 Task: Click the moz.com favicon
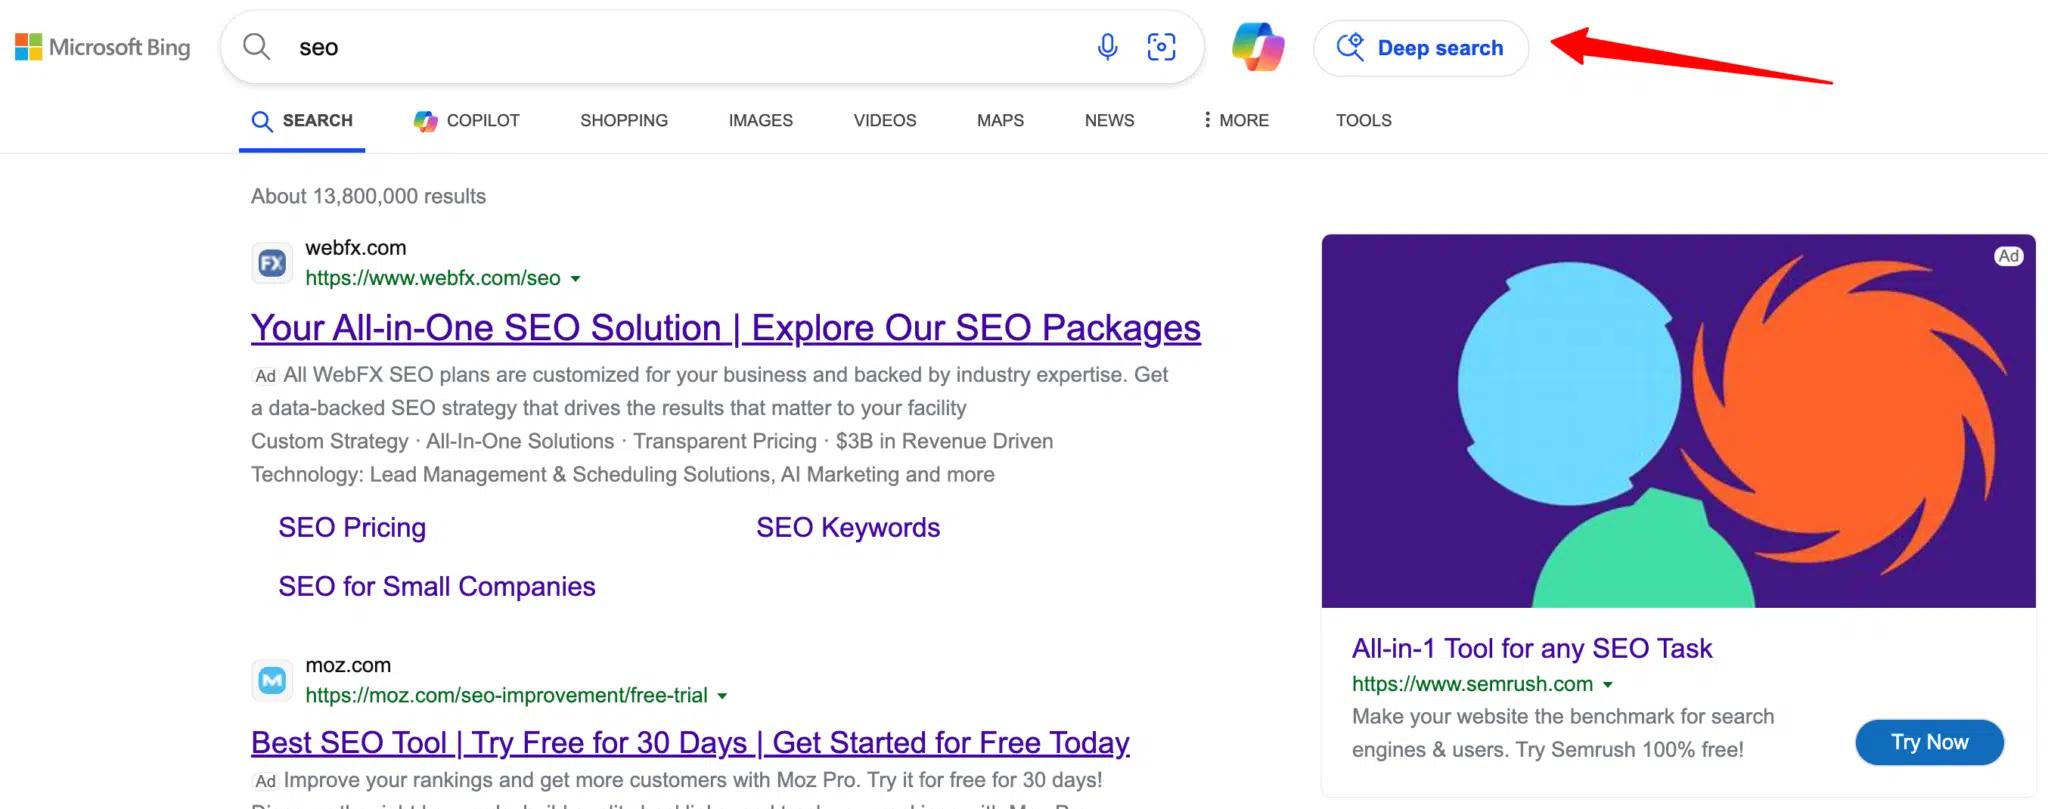[x=271, y=680]
